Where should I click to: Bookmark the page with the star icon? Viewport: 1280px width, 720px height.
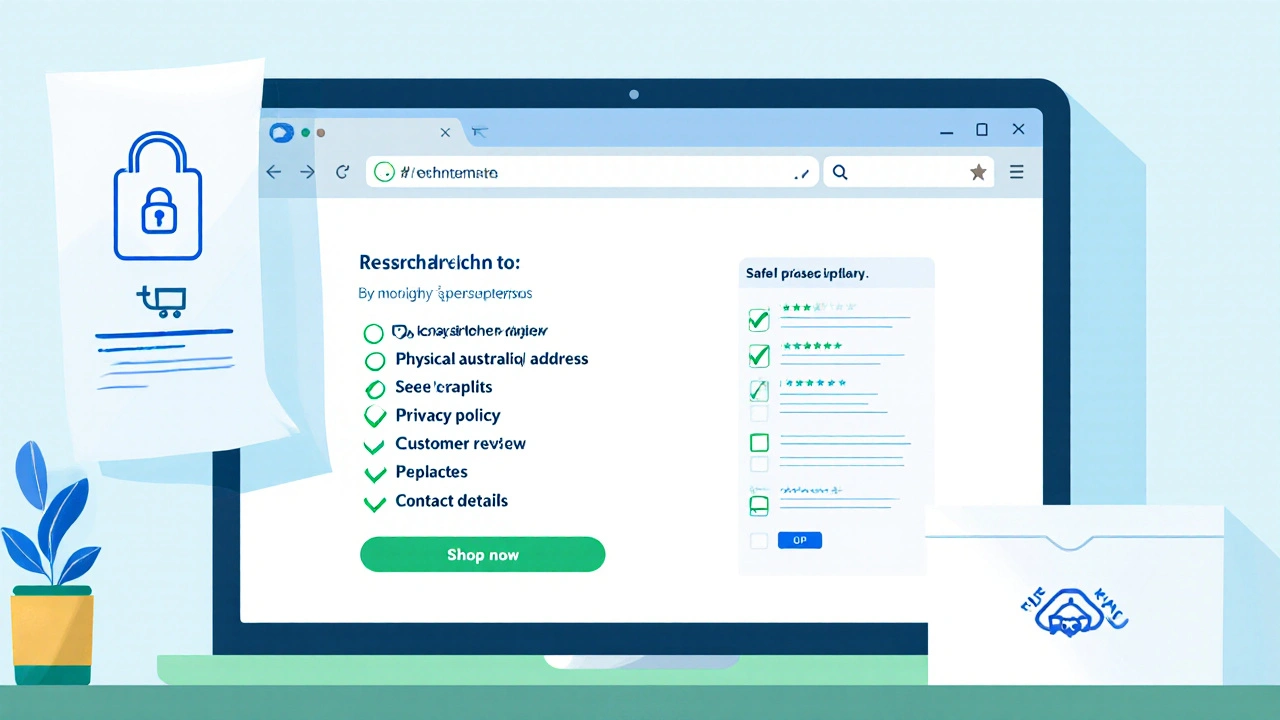978,172
